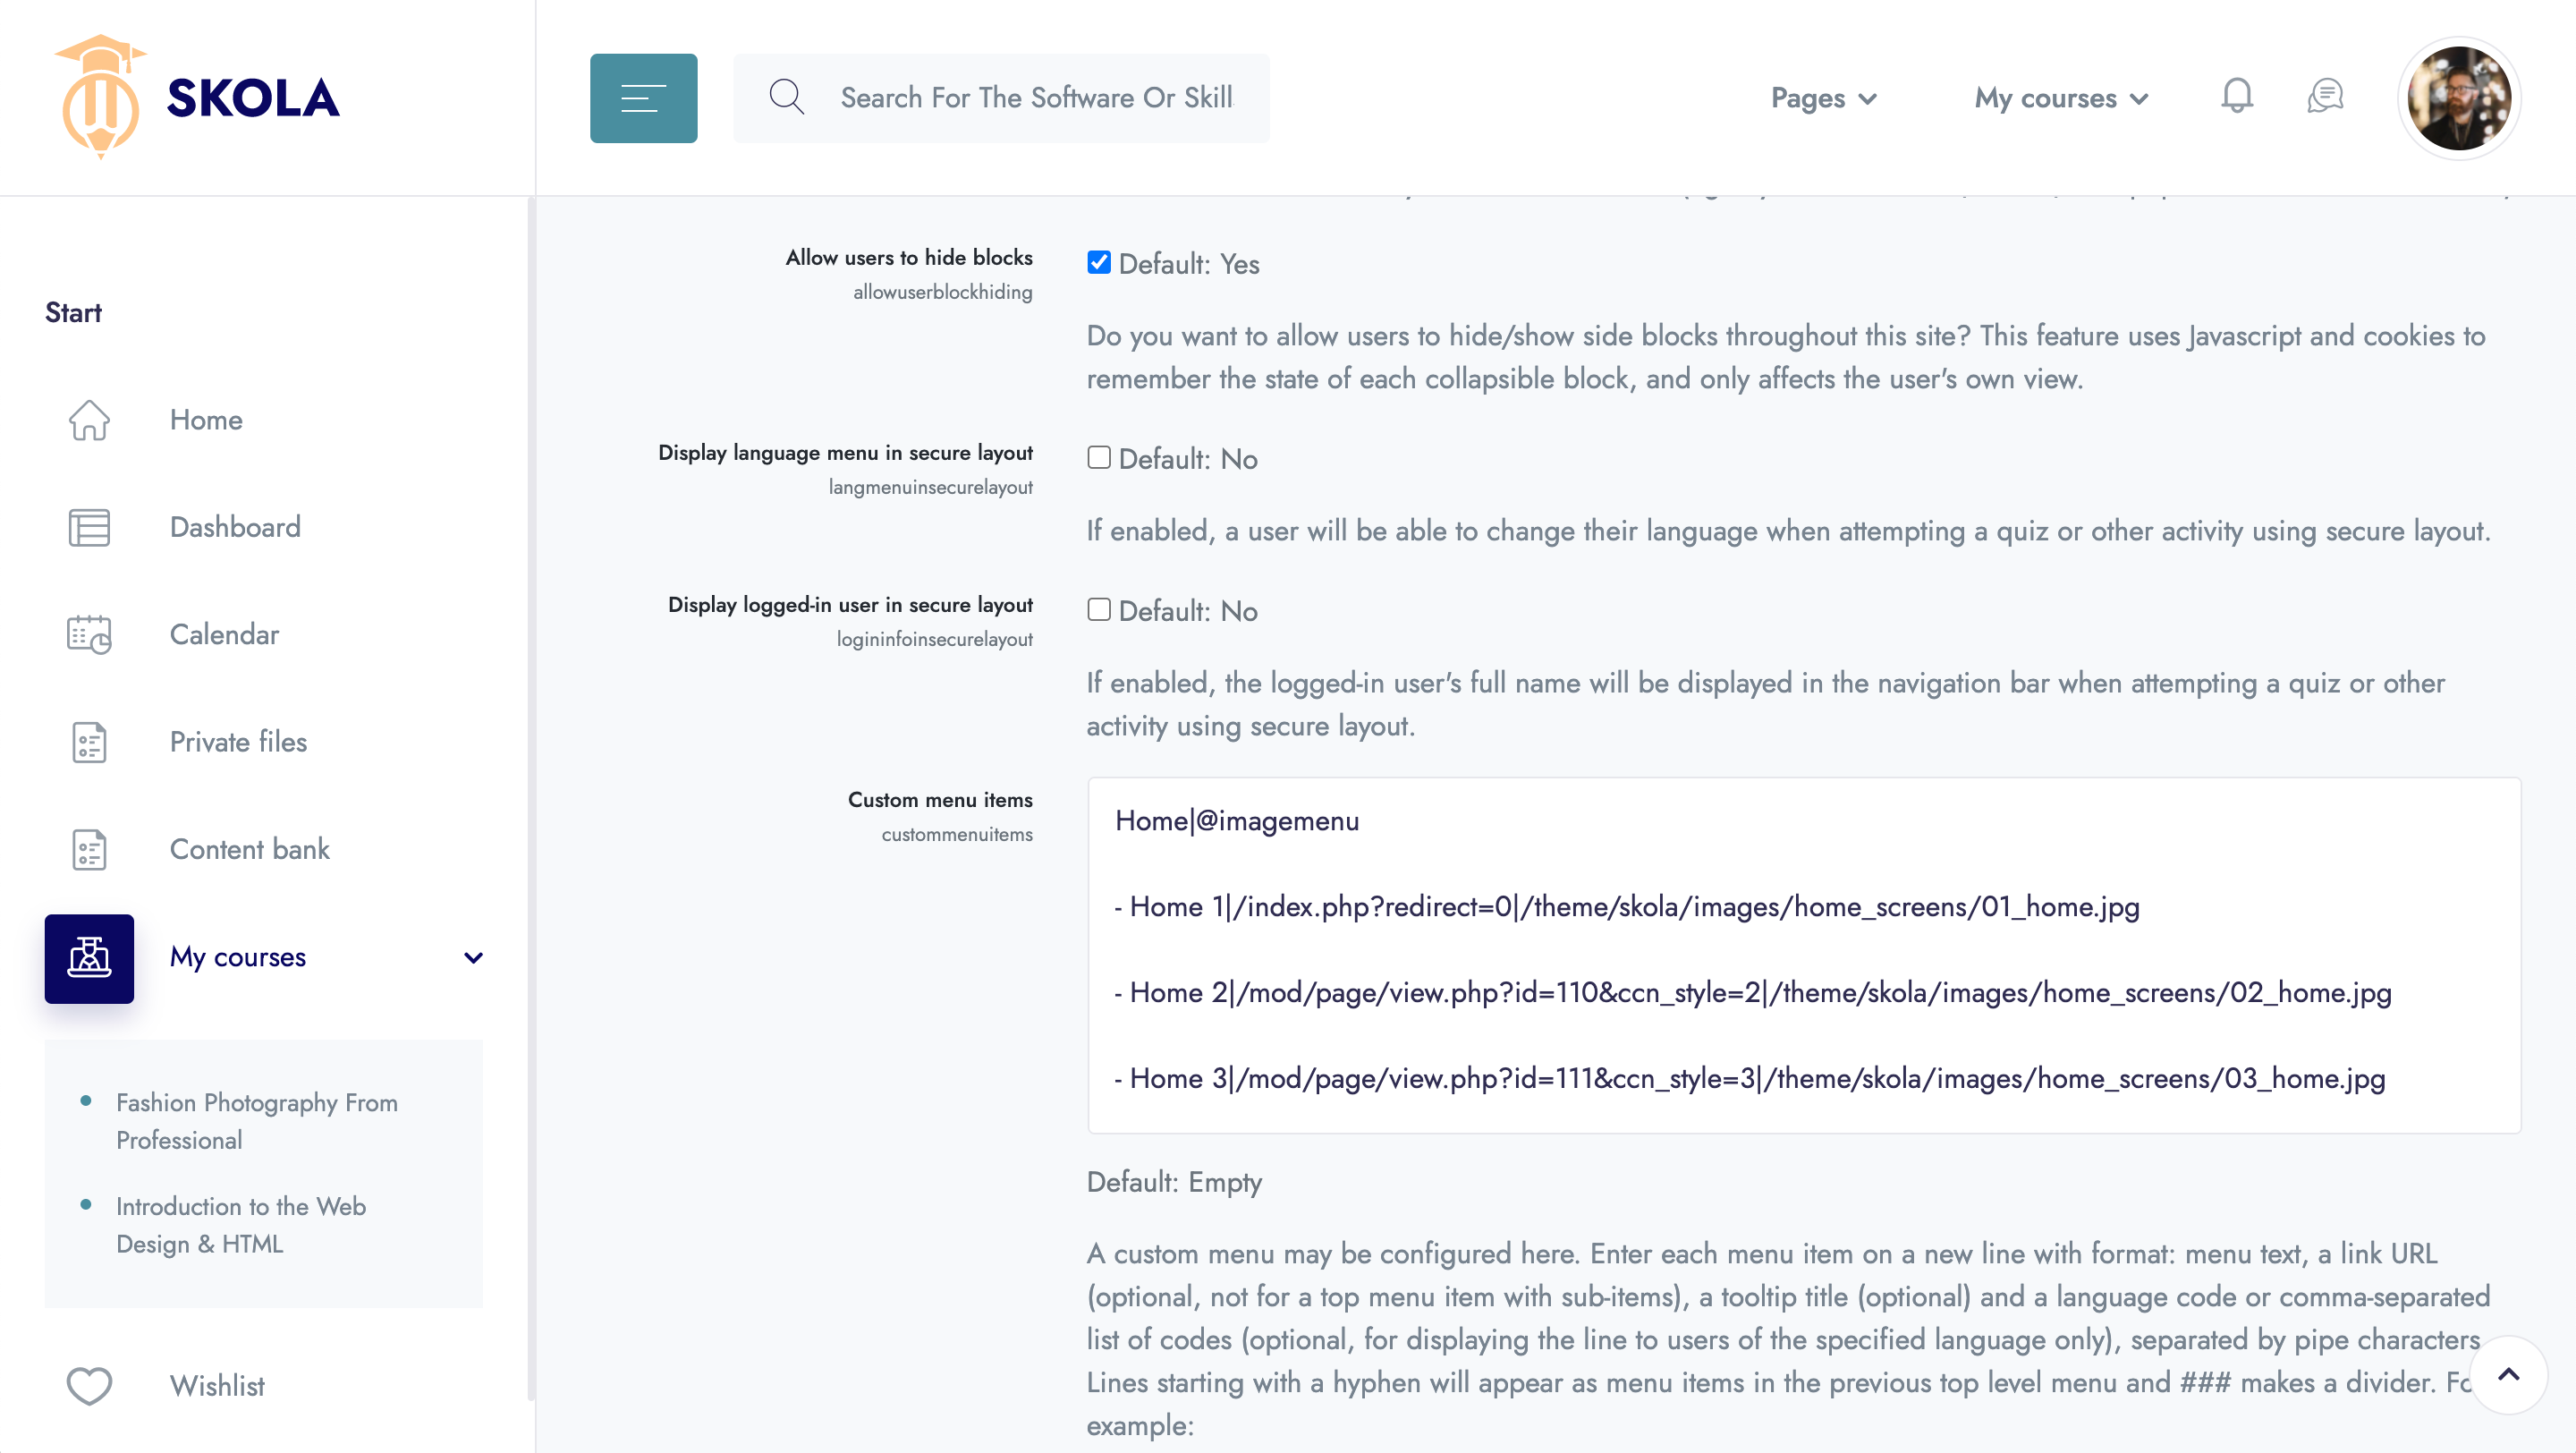Toggle the sidebar hamburger menu button
The image size is (2576, 1453).
643,98
